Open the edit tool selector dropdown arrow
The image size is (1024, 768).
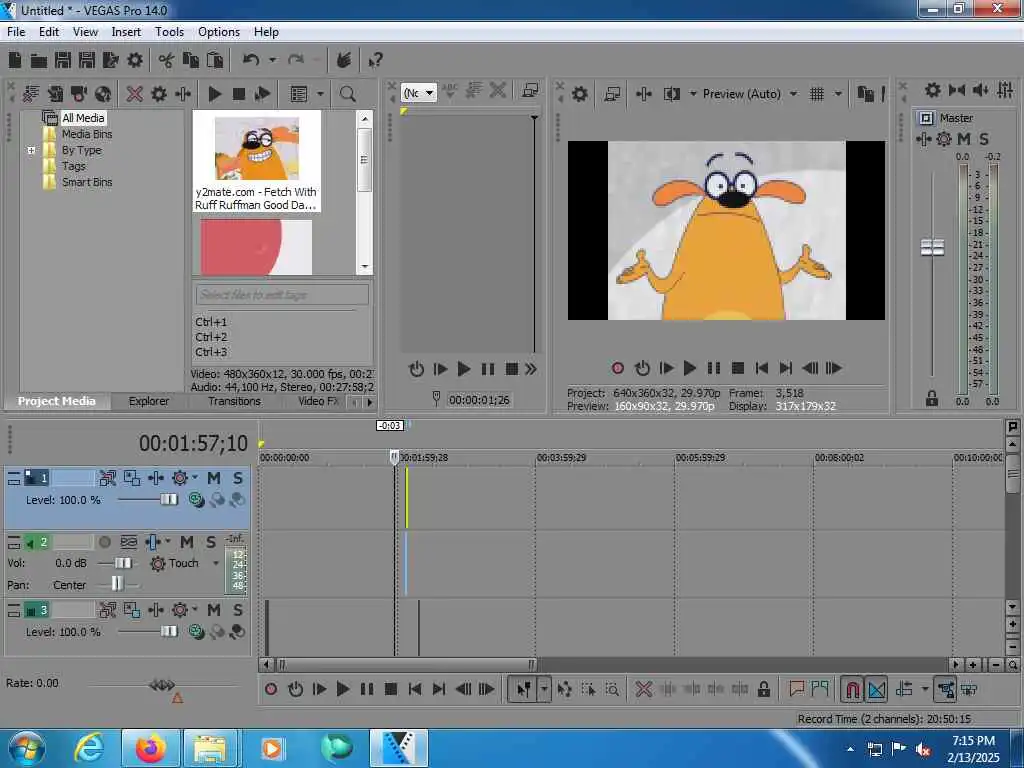pyautogui.click(x=544, y=689)
